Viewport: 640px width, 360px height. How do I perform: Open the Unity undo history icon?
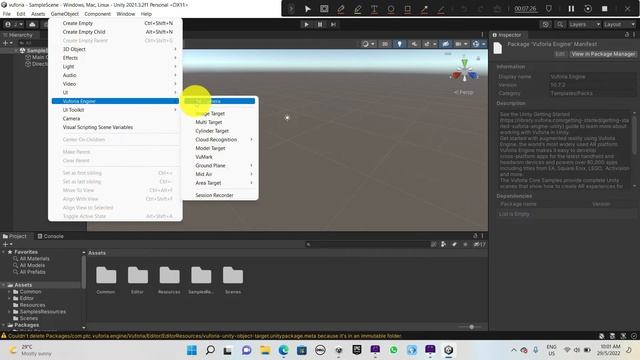(546, 24)
